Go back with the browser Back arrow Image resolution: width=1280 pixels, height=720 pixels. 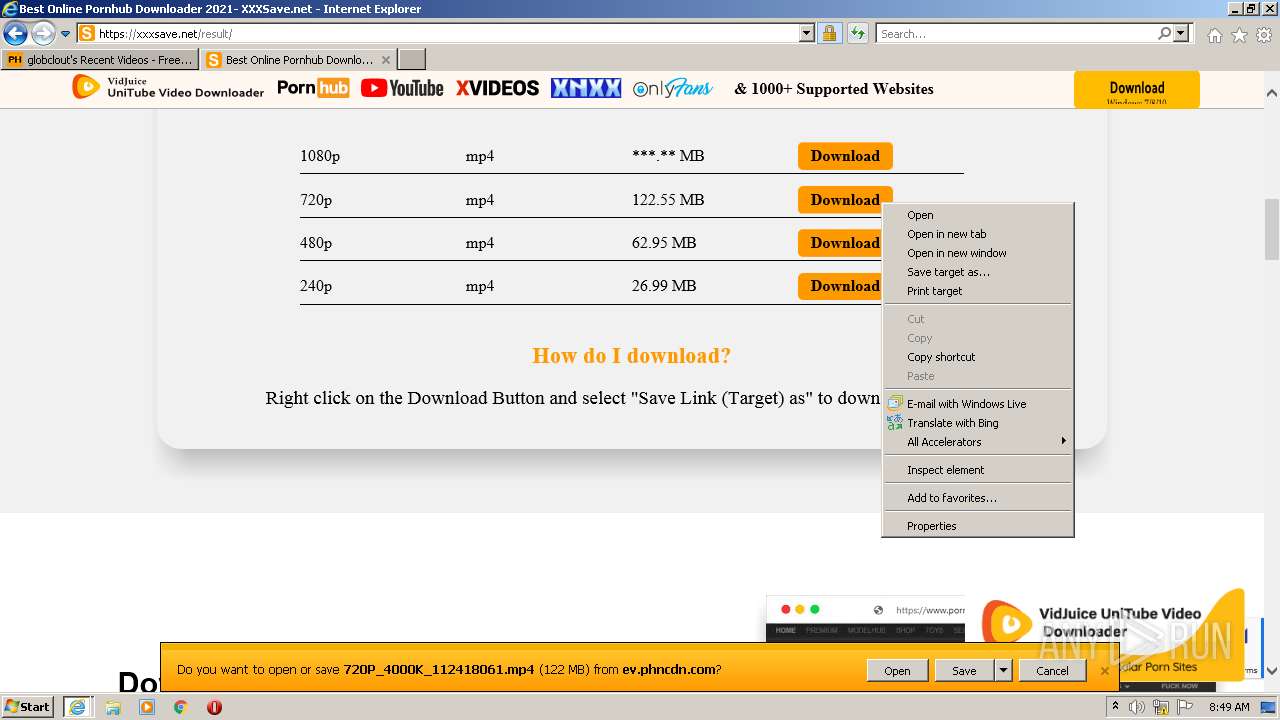coord(15,34)
